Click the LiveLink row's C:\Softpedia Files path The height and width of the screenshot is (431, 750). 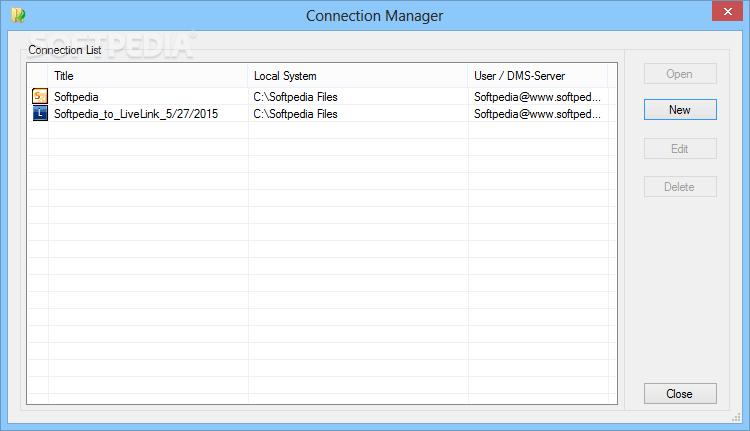(x=295, y=114)
